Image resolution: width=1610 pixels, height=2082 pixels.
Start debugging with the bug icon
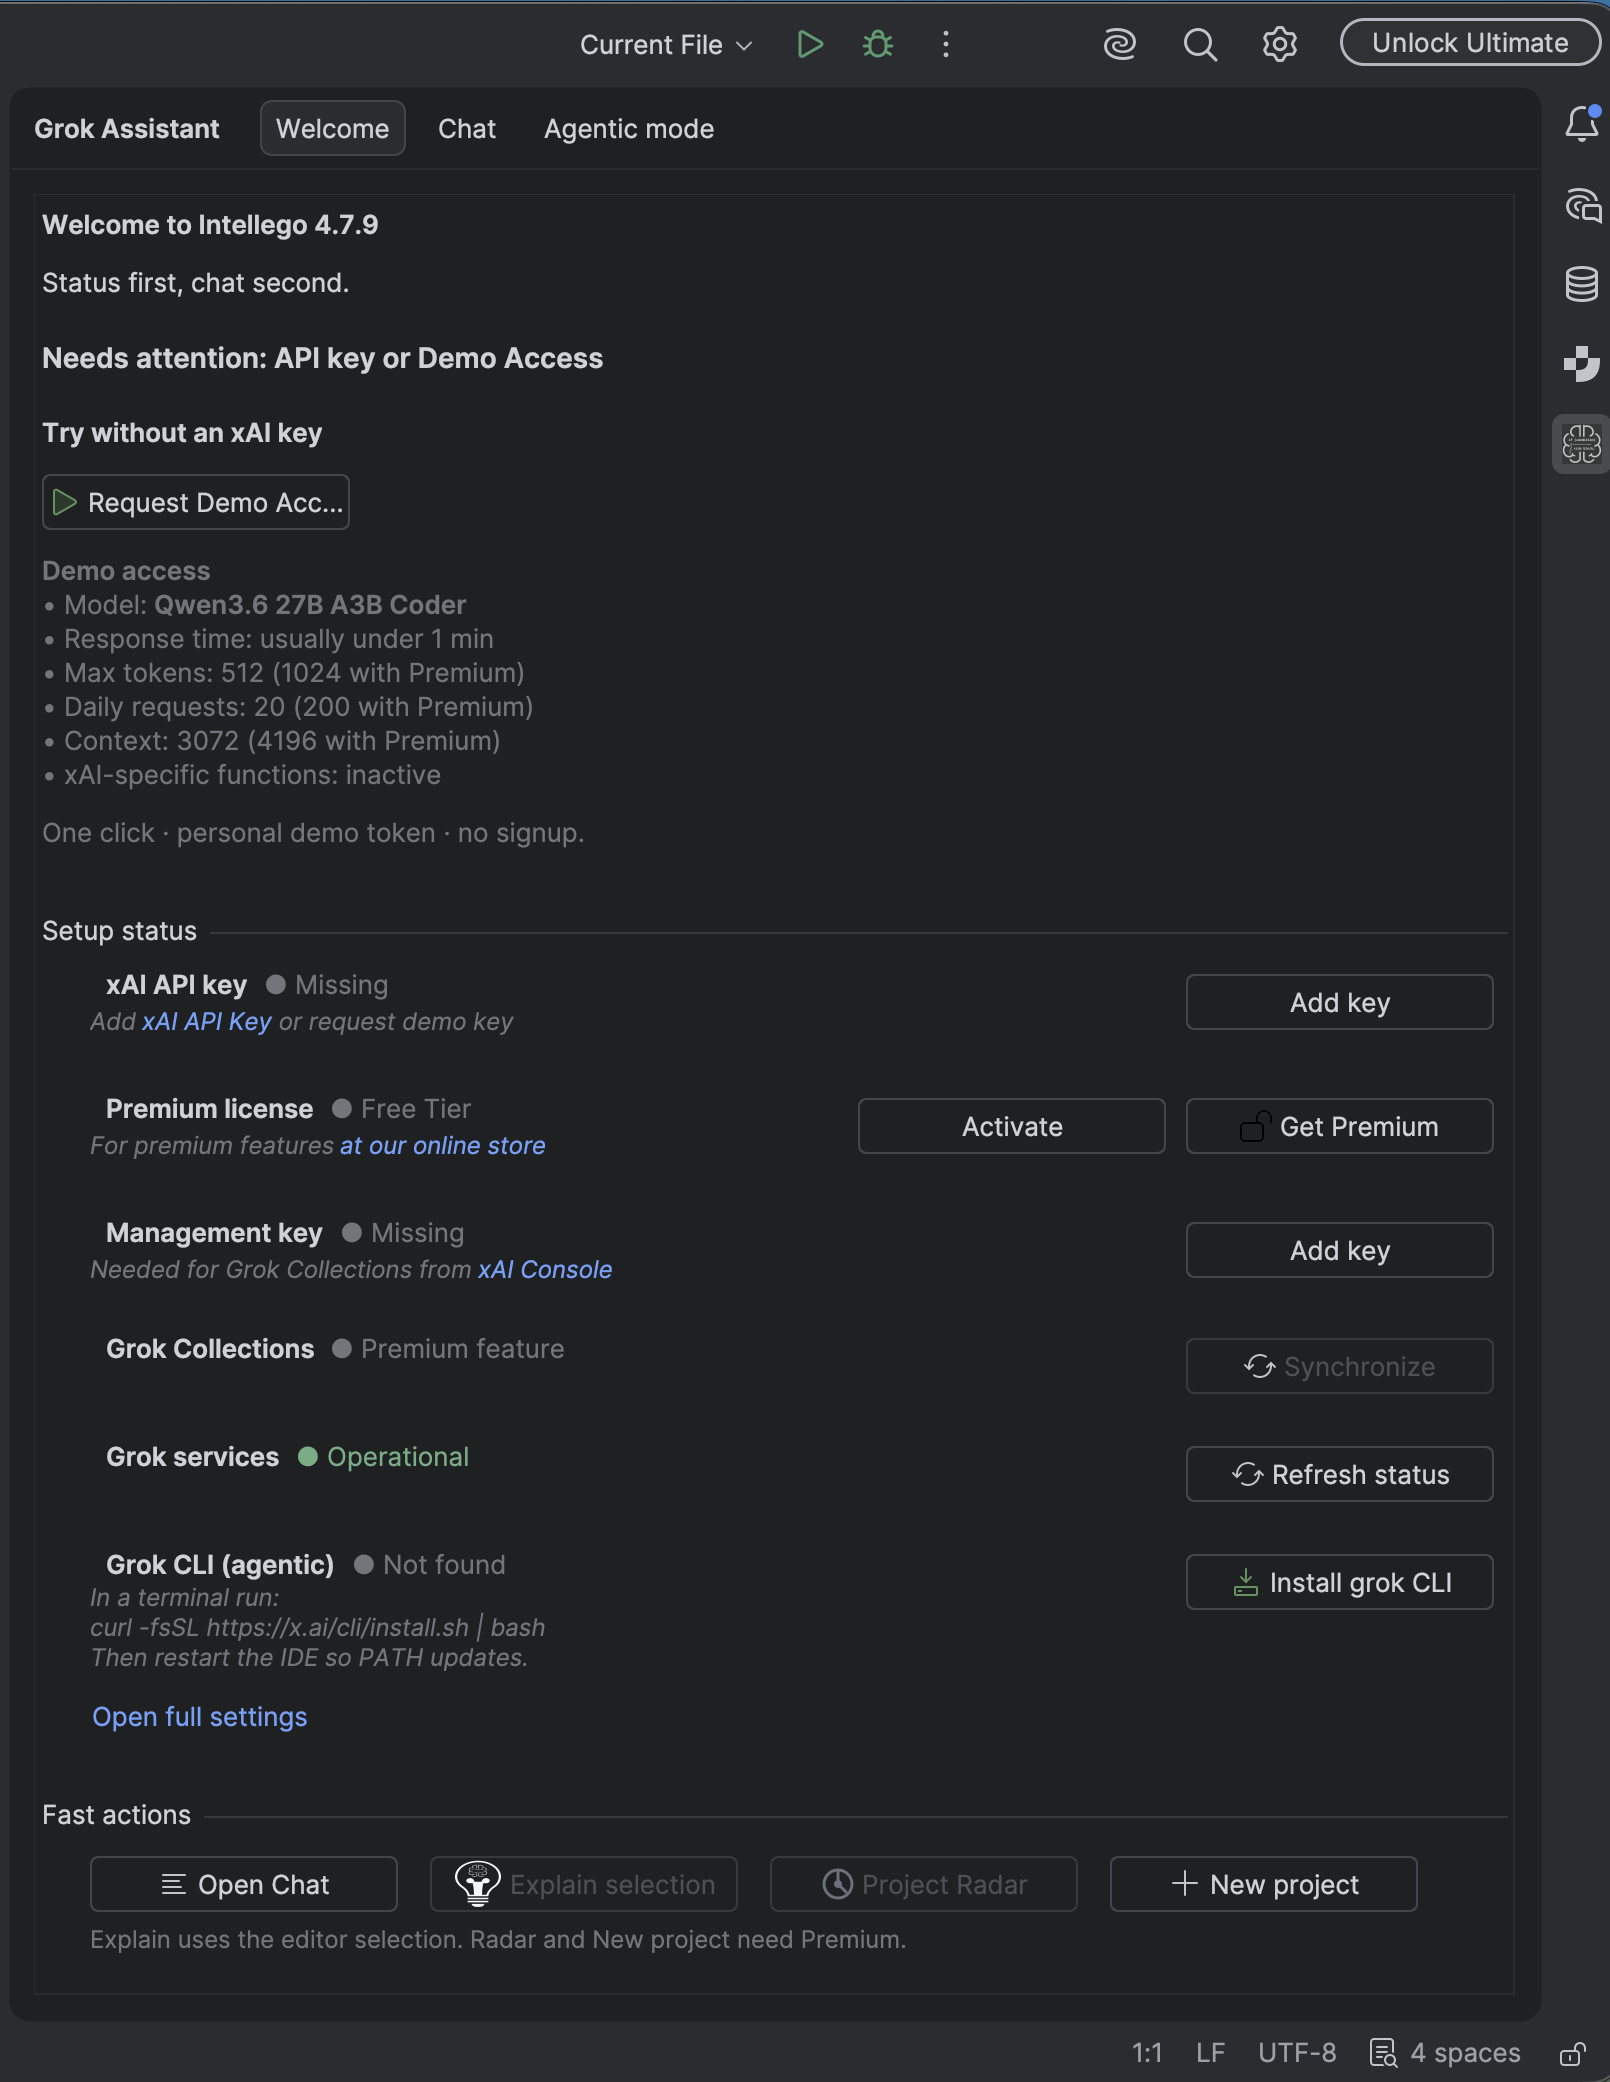tap(878, 44)
